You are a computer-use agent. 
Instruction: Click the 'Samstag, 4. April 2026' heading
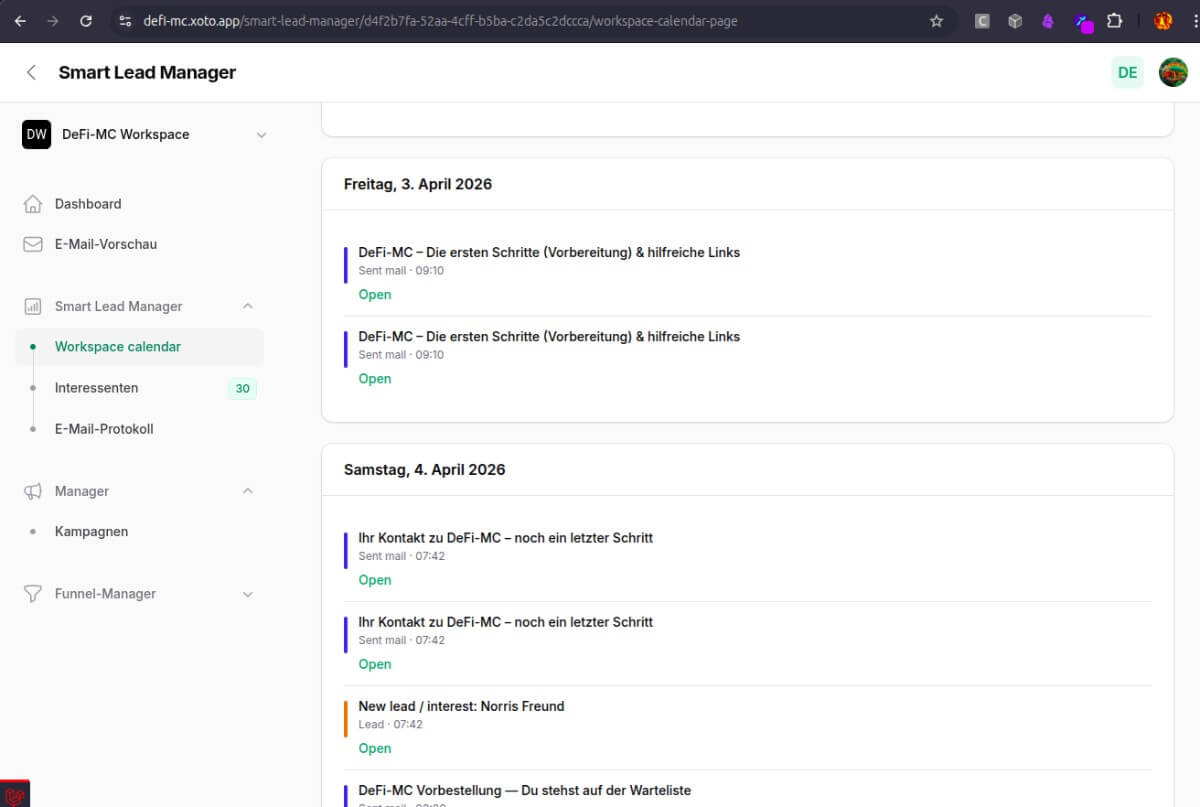[x=424, y=469]
